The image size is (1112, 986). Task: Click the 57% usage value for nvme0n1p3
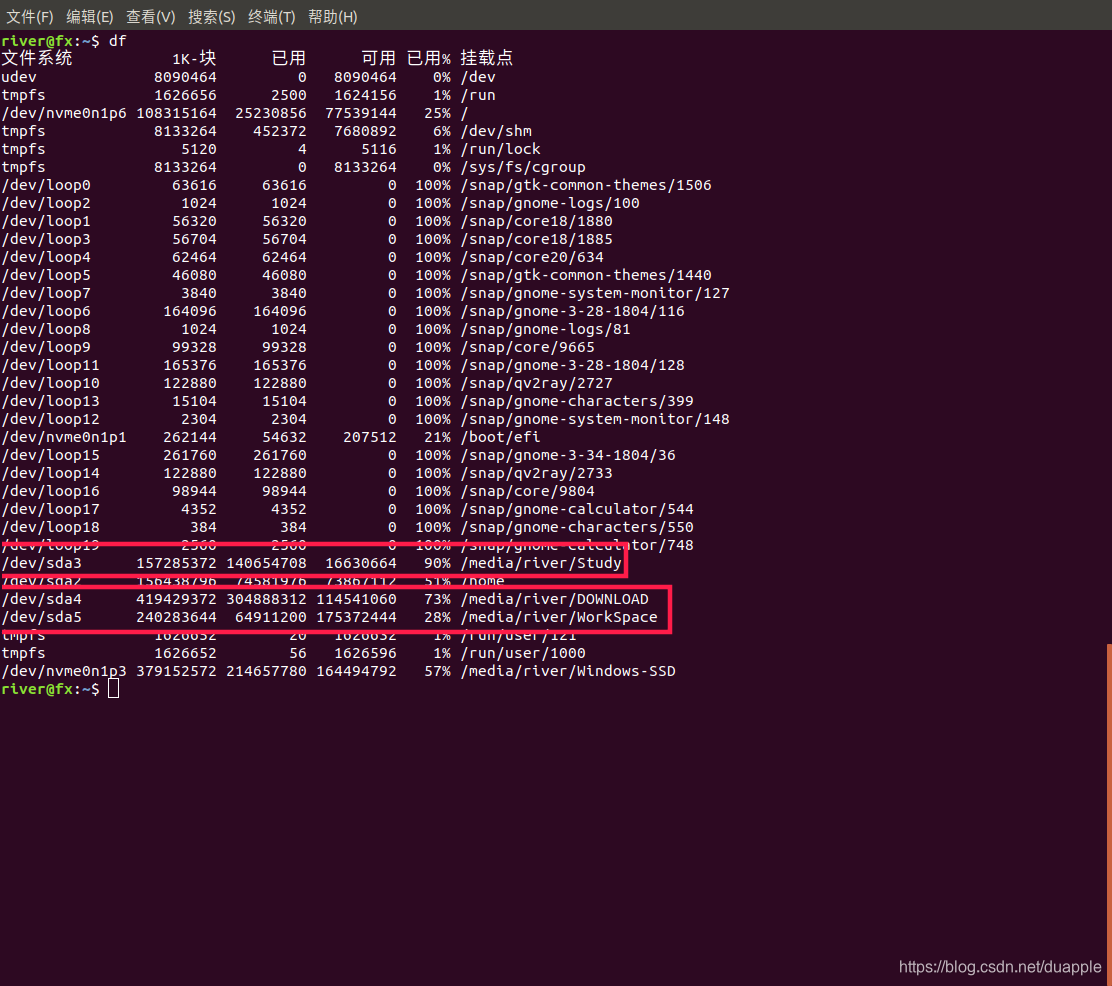click(x=438, y=671)
